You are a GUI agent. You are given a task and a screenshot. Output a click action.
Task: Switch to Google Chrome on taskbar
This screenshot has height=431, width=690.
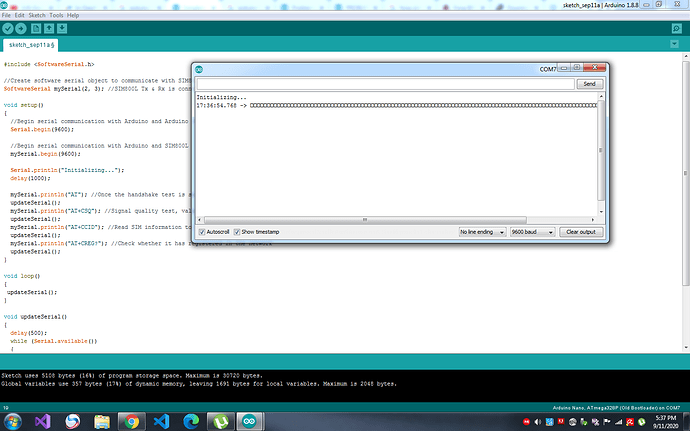pos(132,421)
